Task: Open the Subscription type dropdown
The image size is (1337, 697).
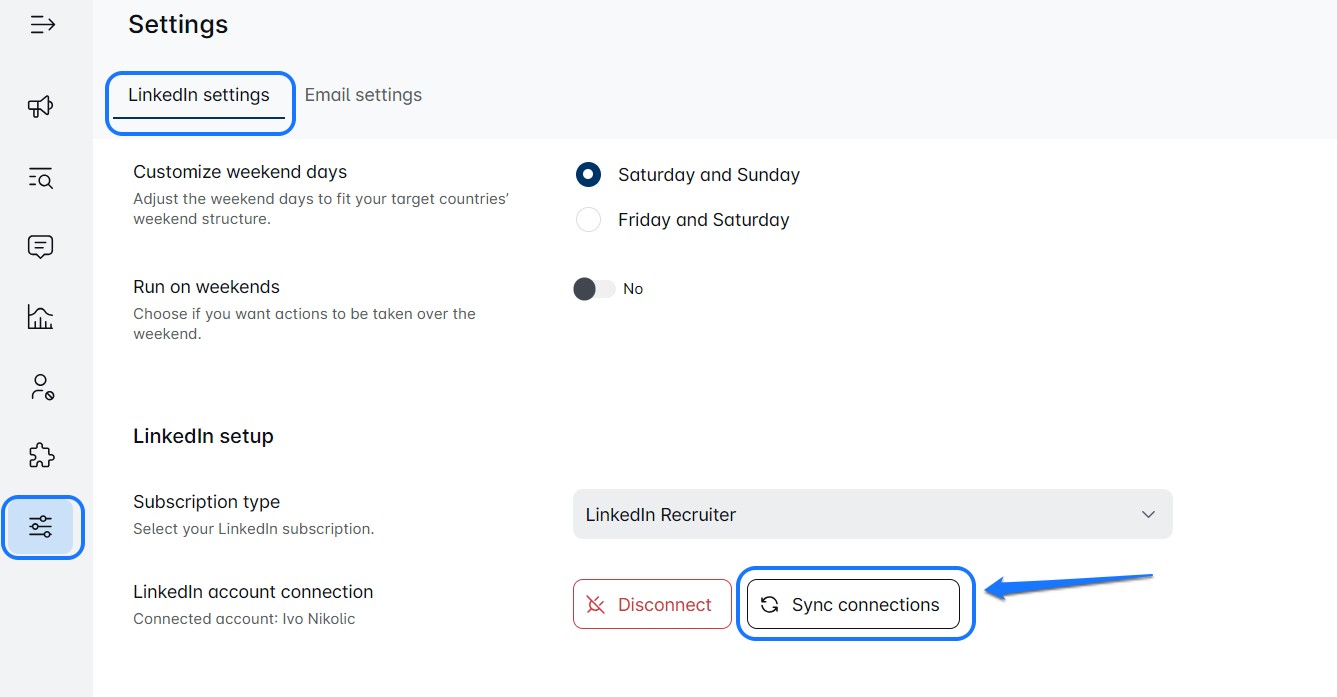Action: (872, 514)
